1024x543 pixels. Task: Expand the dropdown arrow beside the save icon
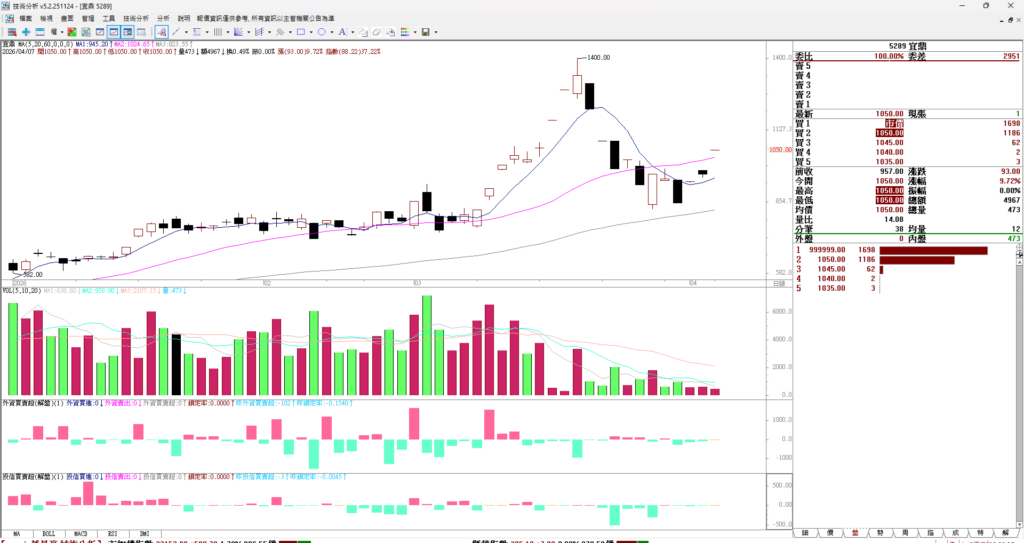436,32
